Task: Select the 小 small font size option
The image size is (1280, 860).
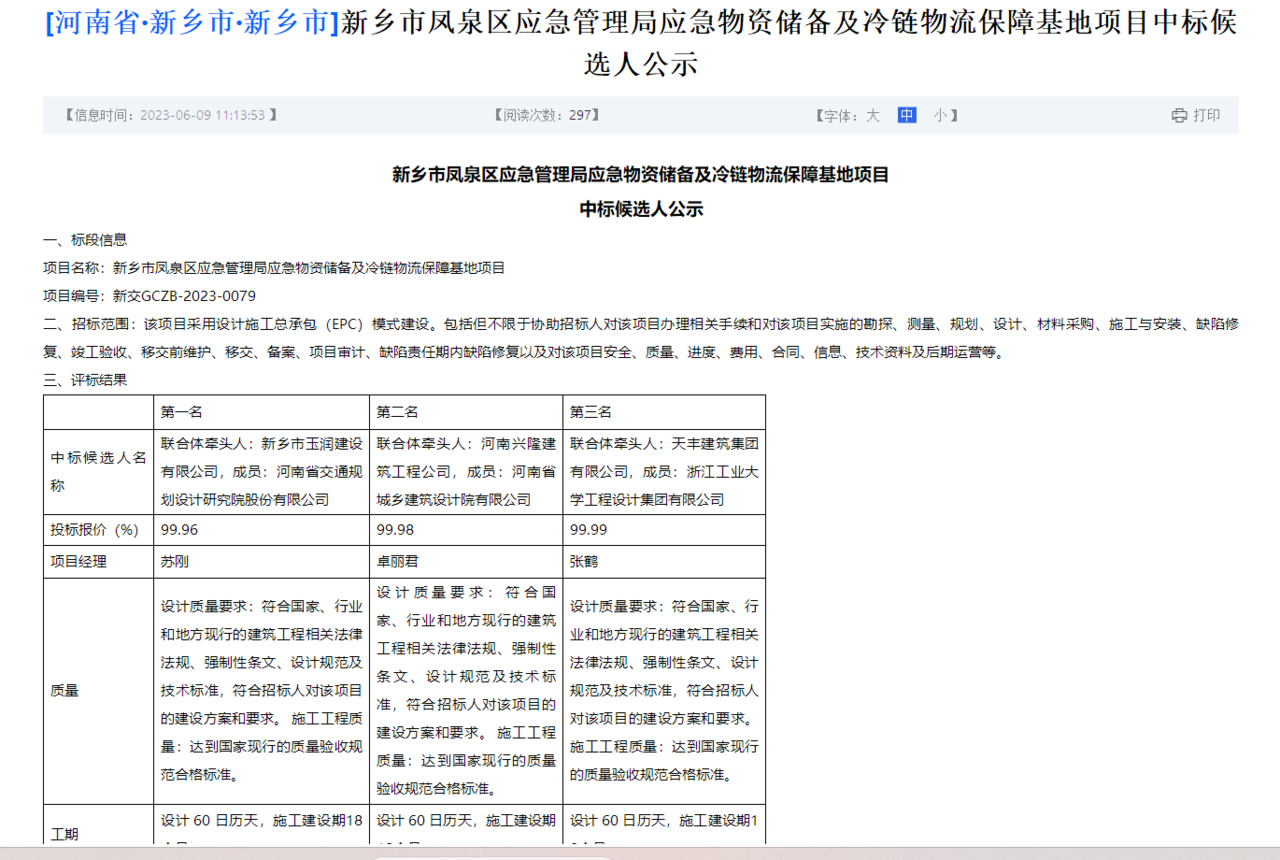Action: point(940,115)
